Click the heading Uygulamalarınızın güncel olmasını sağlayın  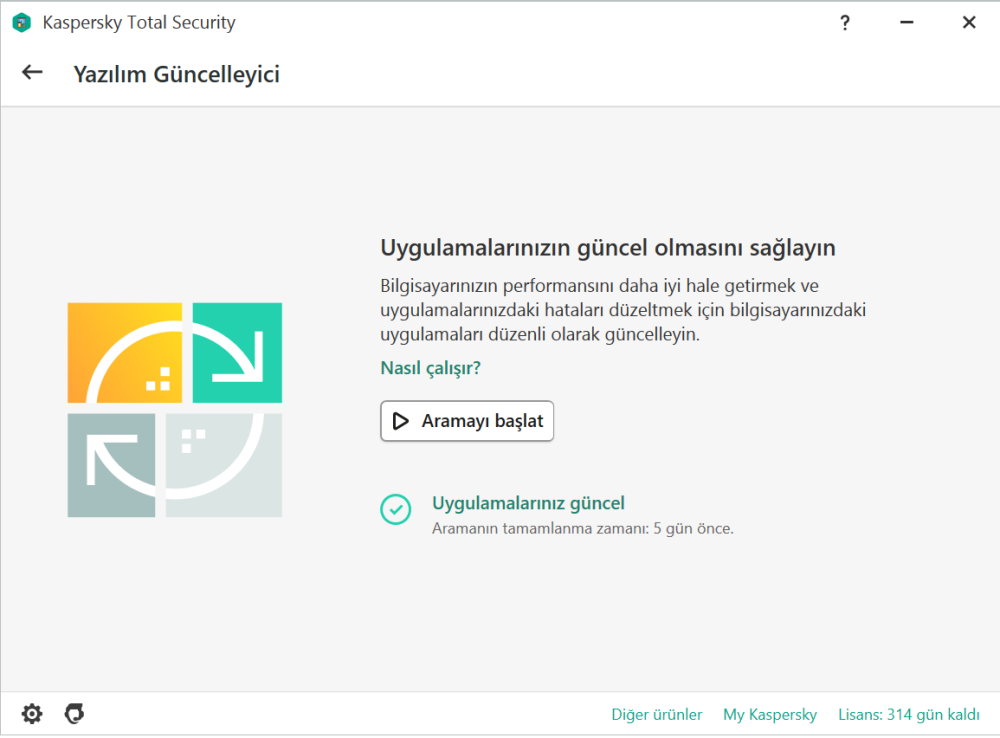click(x=608, y=247)
